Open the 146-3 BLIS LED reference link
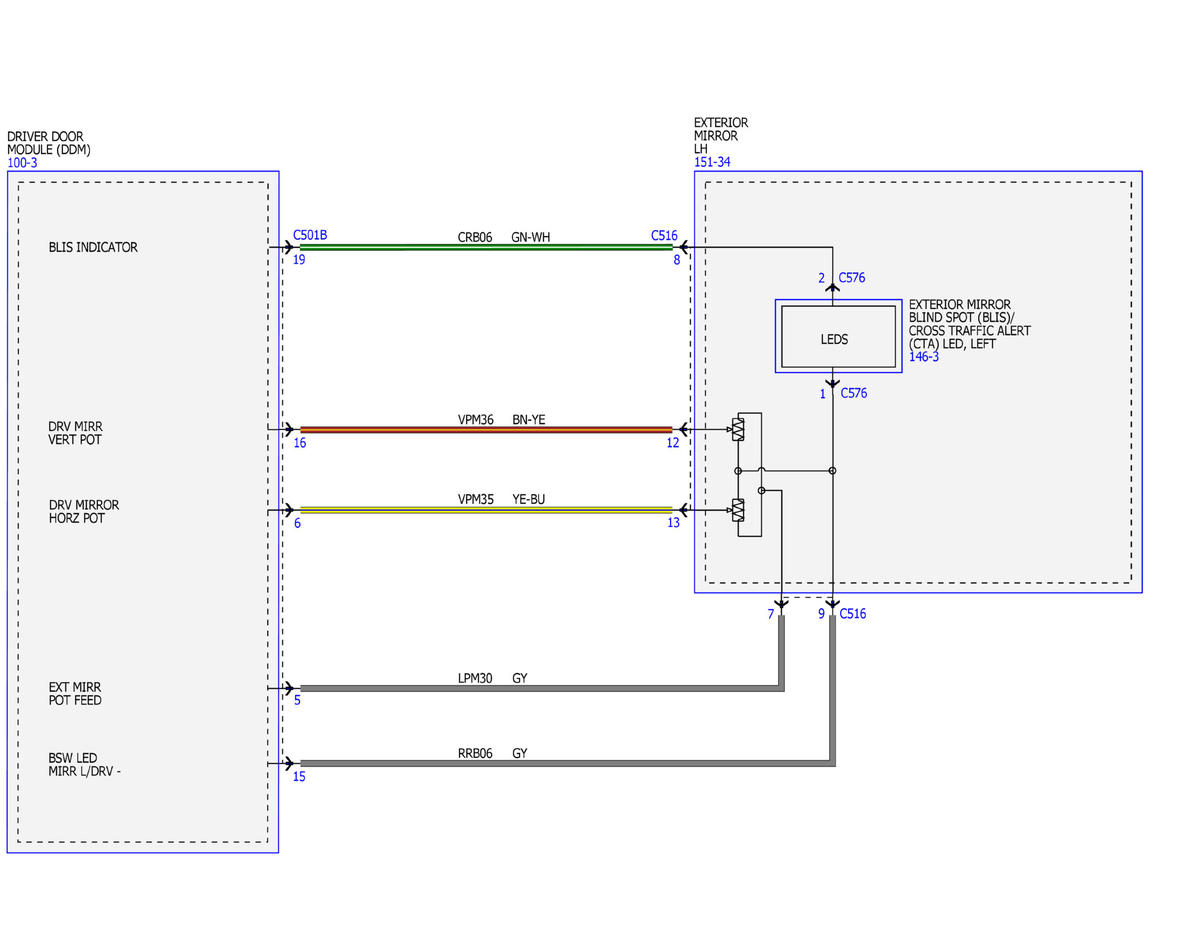 pyautogui.click(x=924, y=357)
